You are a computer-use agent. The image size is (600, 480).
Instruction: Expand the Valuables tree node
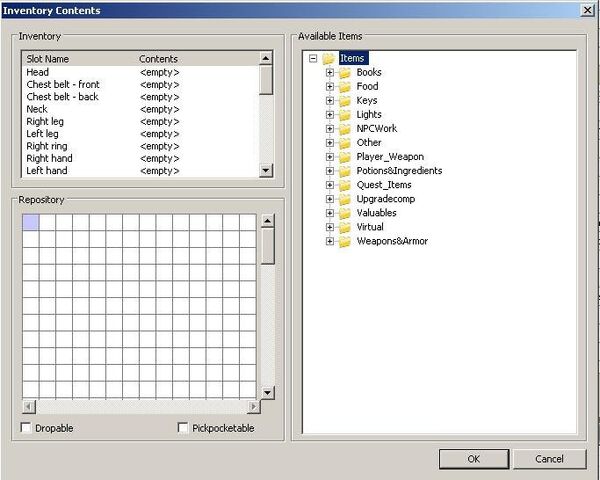coord(329,213)
